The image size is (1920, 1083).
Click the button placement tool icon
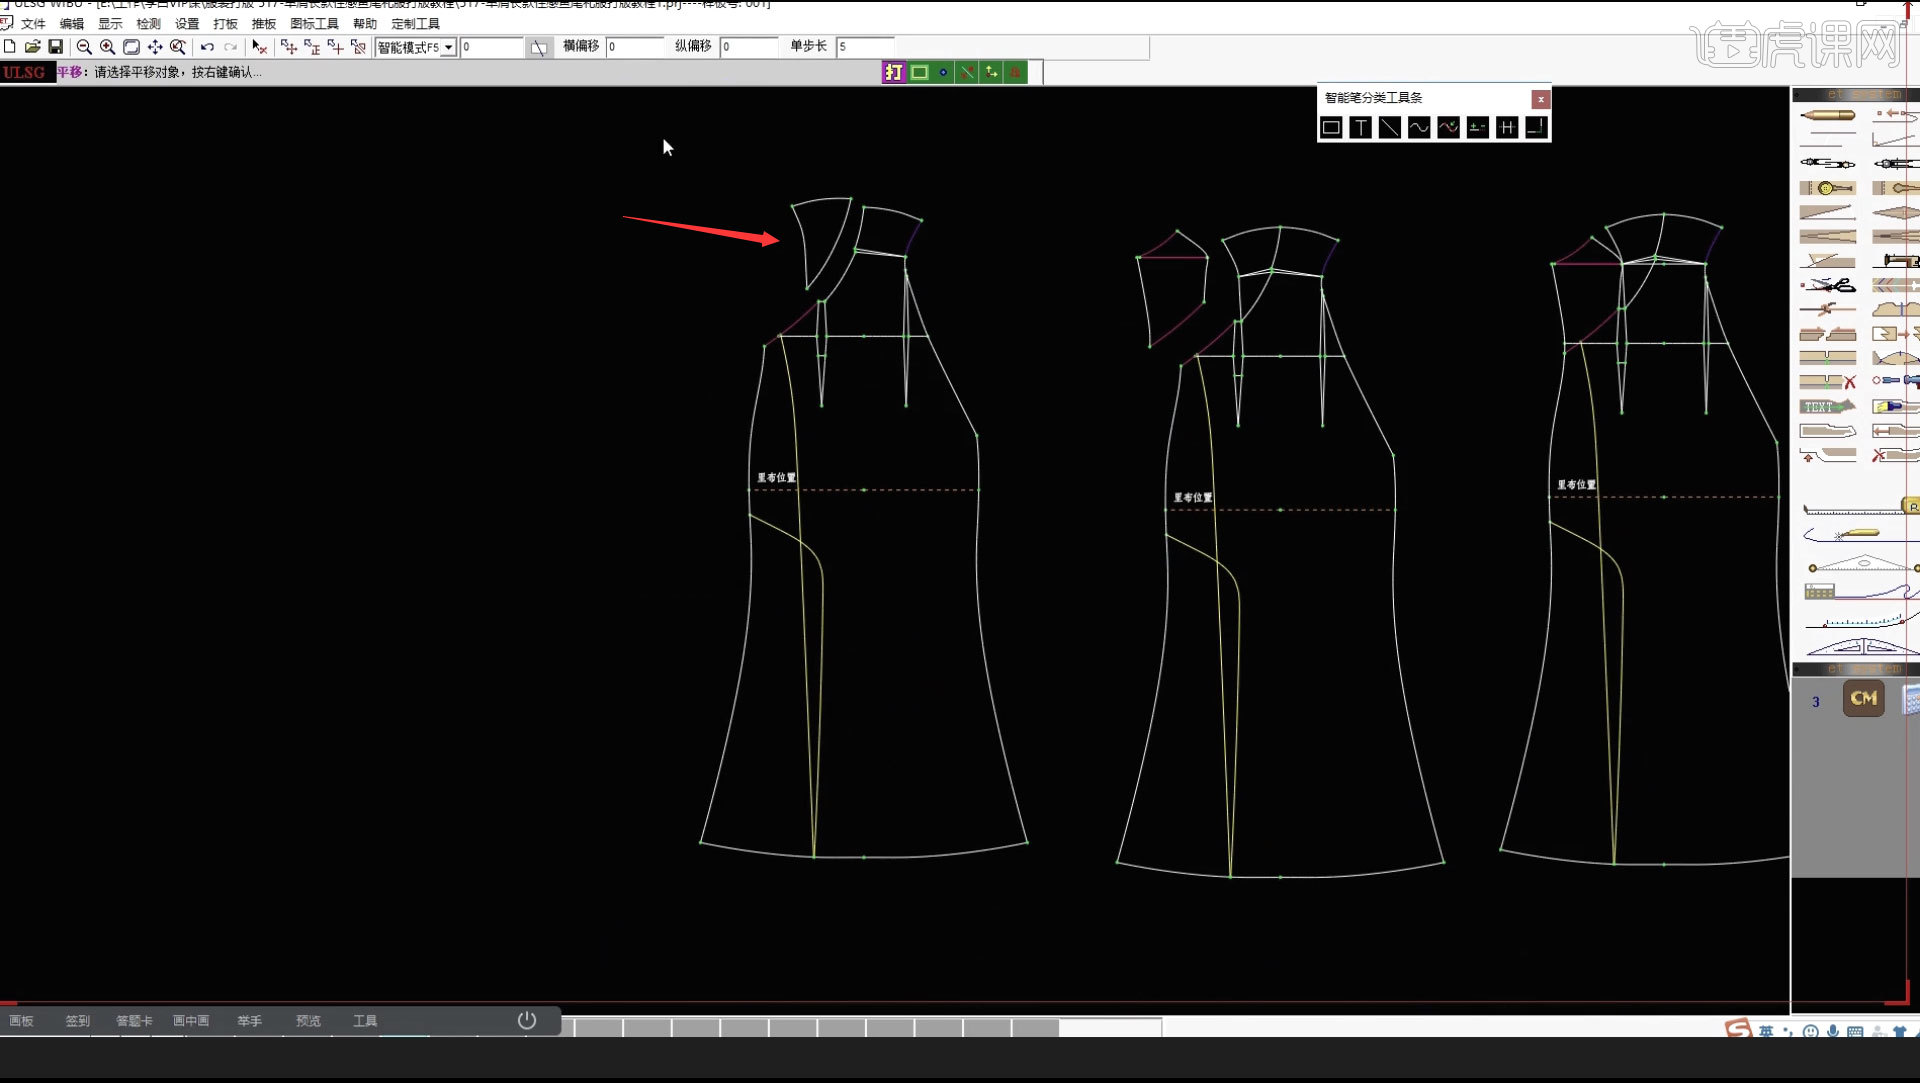(1827, 188)
